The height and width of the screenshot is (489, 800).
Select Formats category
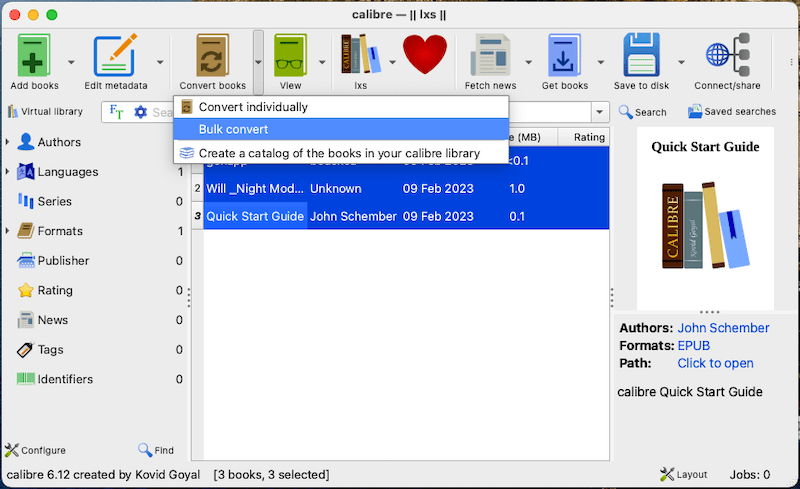click(x=60, y=231)
